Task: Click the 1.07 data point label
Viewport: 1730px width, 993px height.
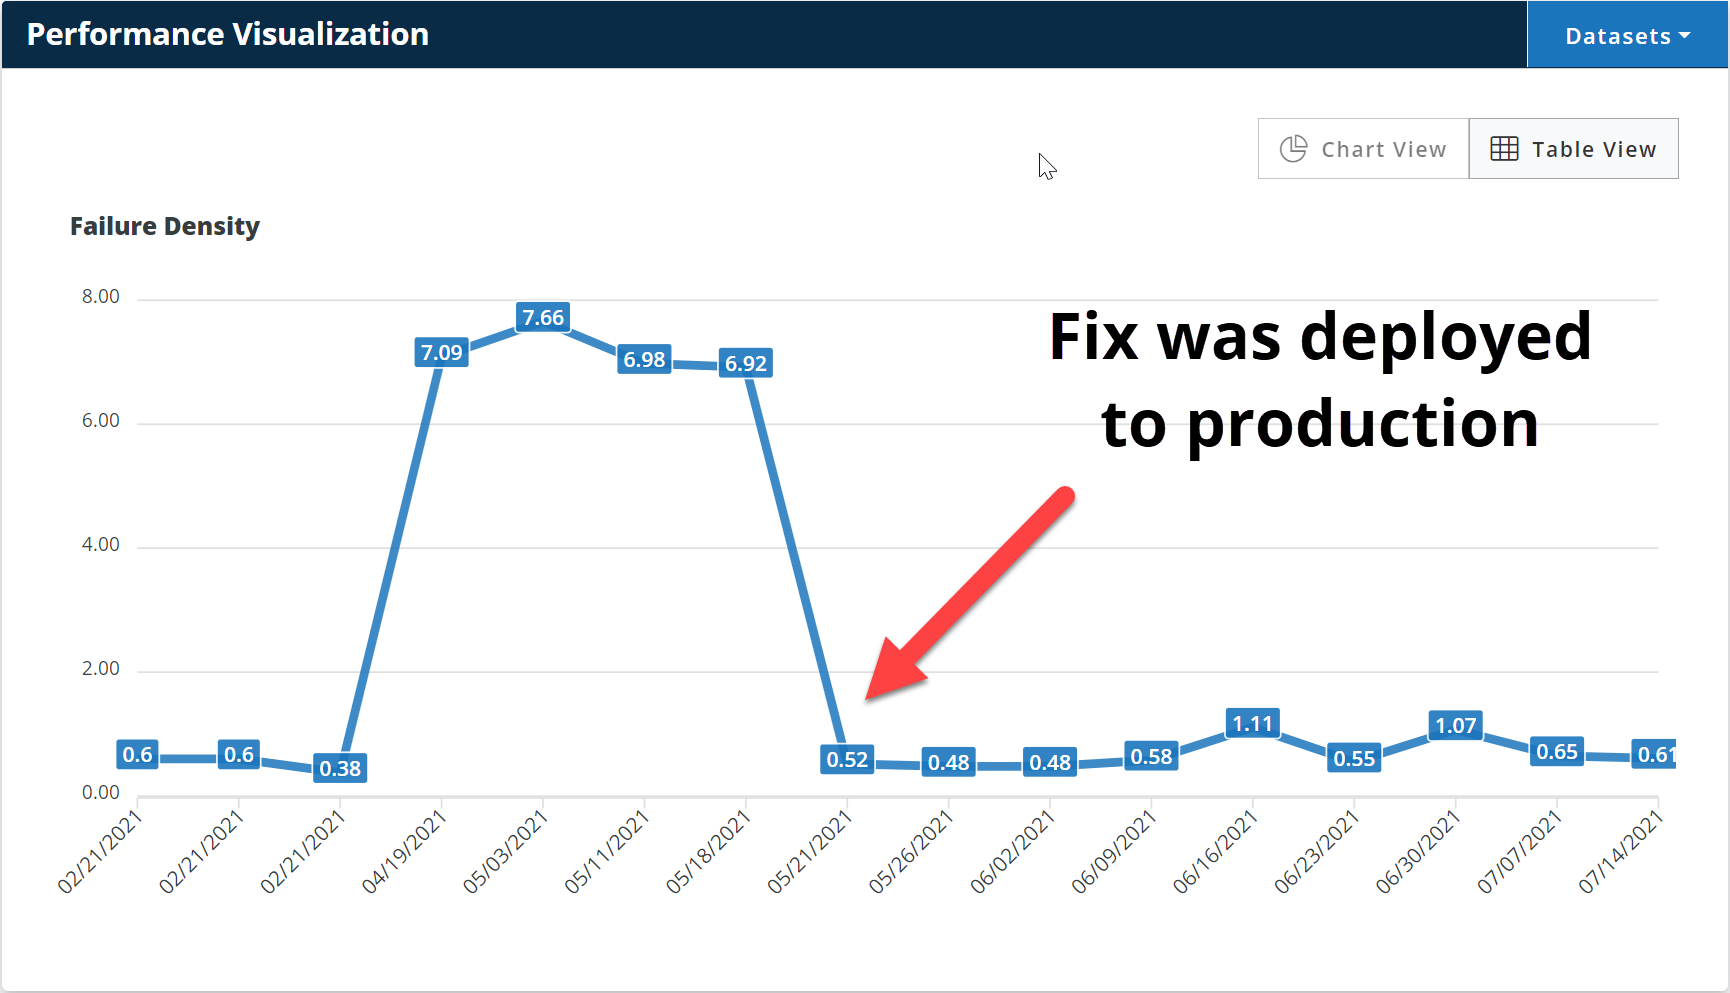Action: pos(1456,725)
